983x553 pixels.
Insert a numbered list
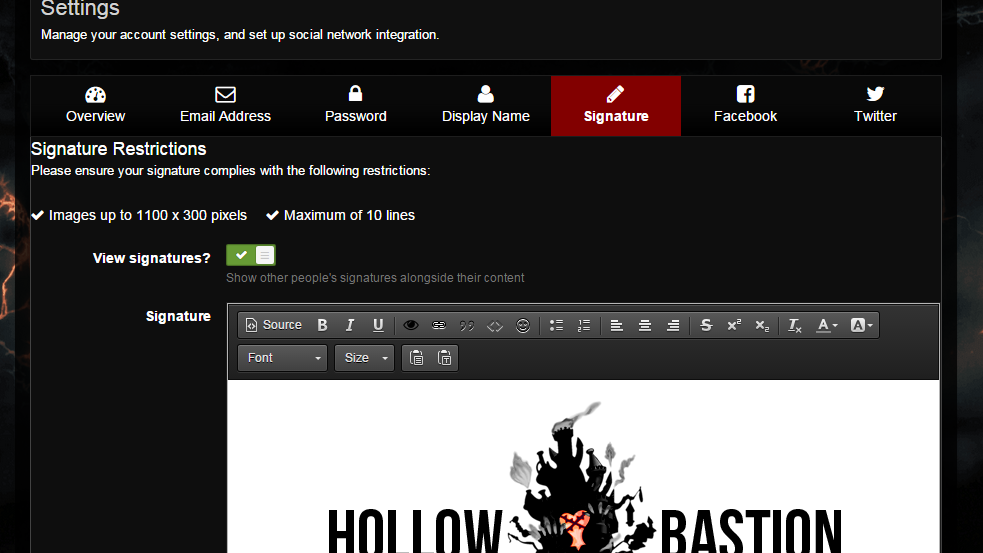click(x=584, y=325)
